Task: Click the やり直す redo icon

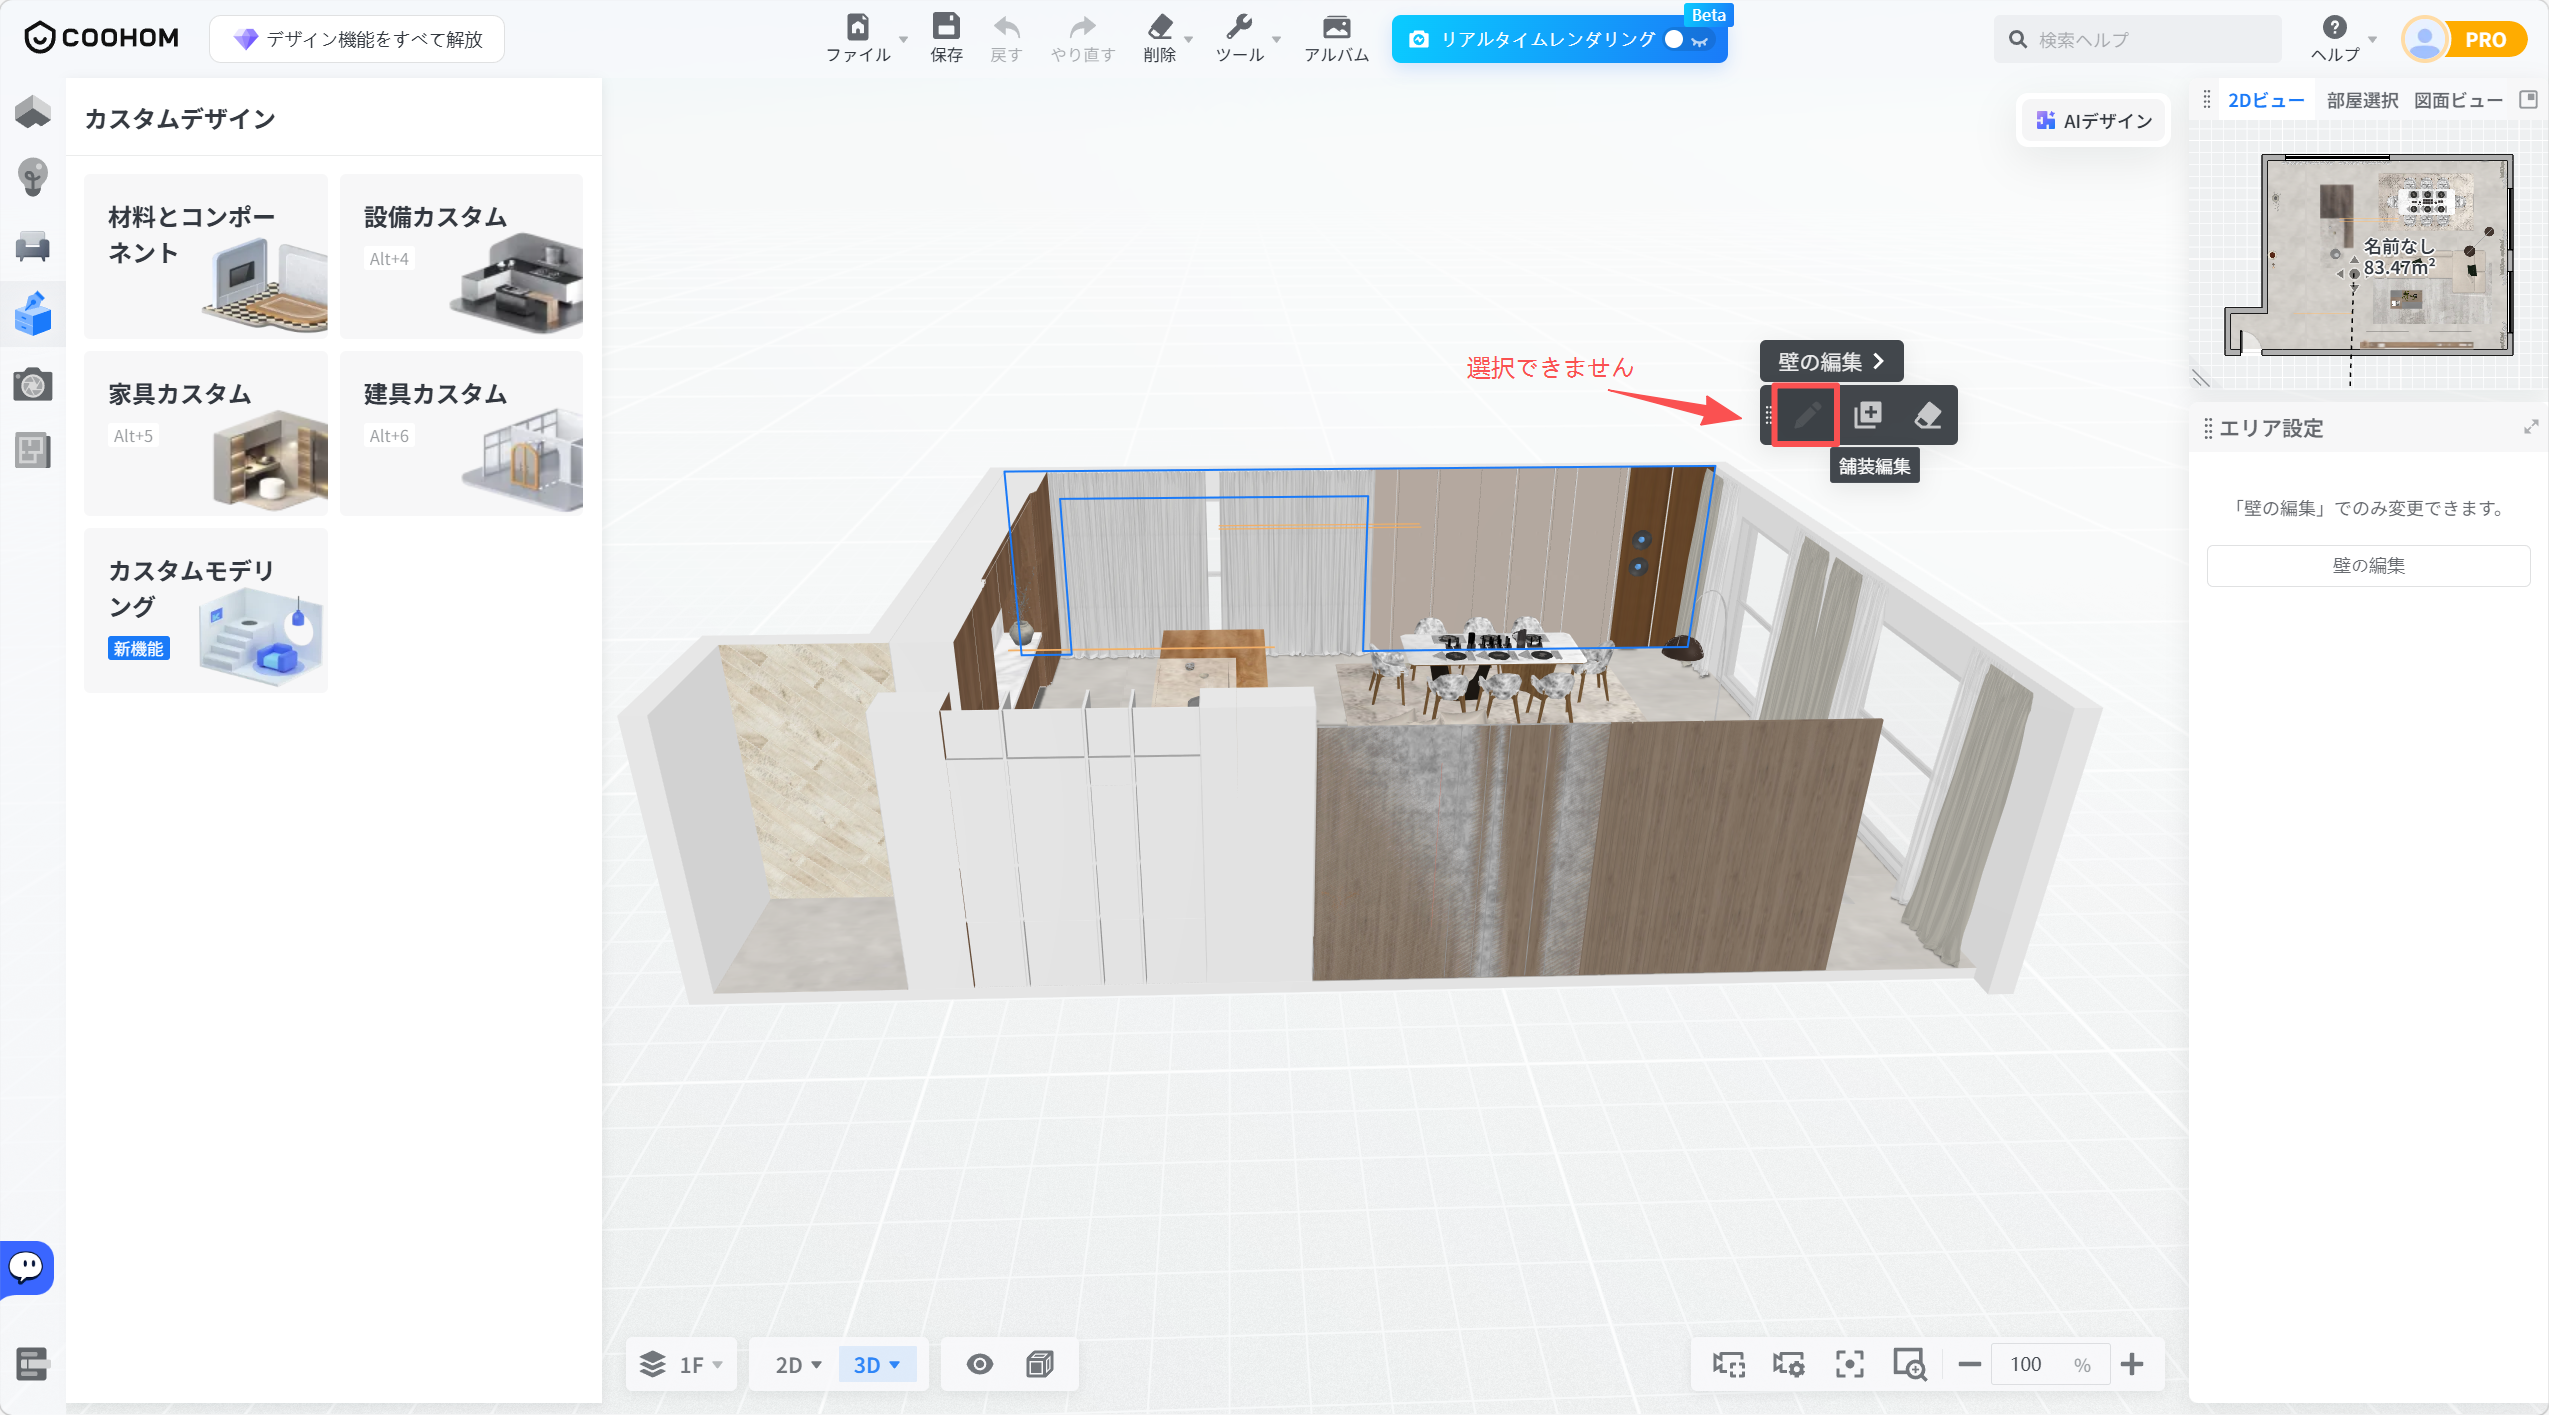Action: [x=1082, y=38]
